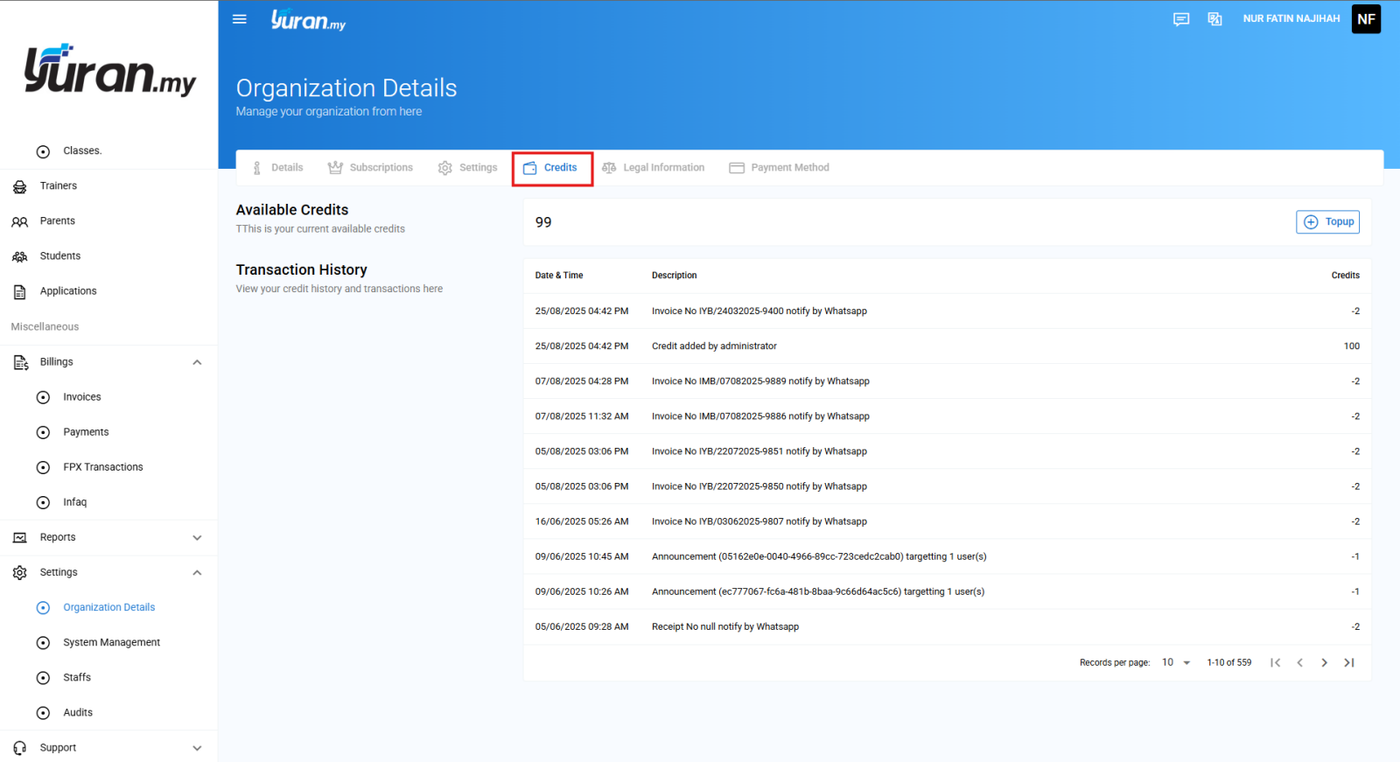Viewport: 1400px width, 762px height.
Task: Click invoice IYB/03062025-9807 transaction row
Action: (x=947, y=521)
